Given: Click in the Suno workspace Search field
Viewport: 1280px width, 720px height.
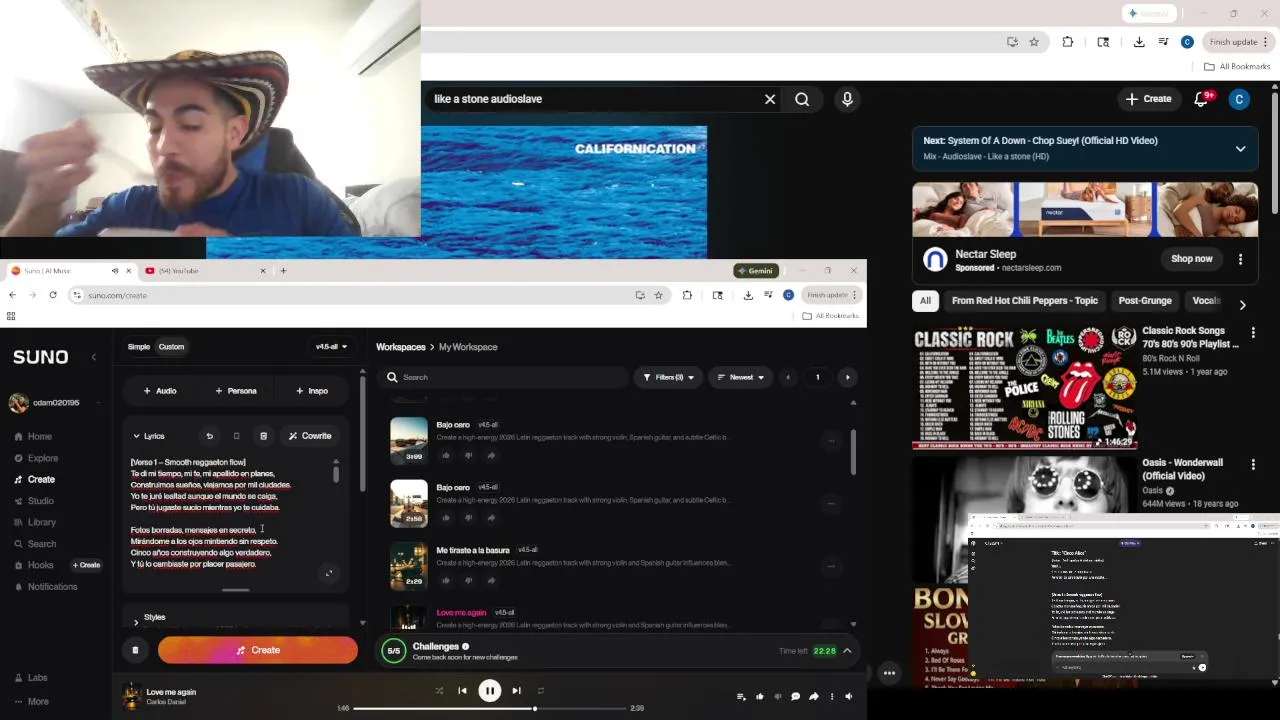Looking at the screenshot, I should pos(505,377).
